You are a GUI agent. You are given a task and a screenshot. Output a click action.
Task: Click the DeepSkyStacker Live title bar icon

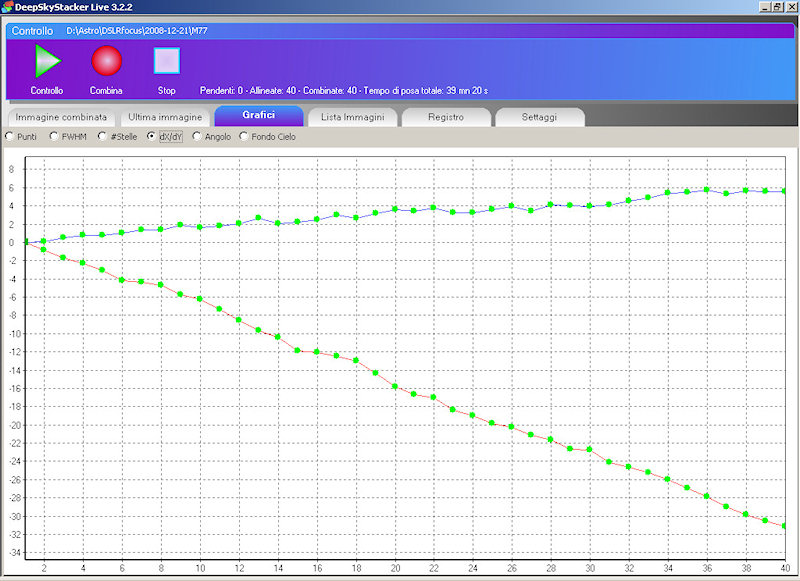[7, 7]
